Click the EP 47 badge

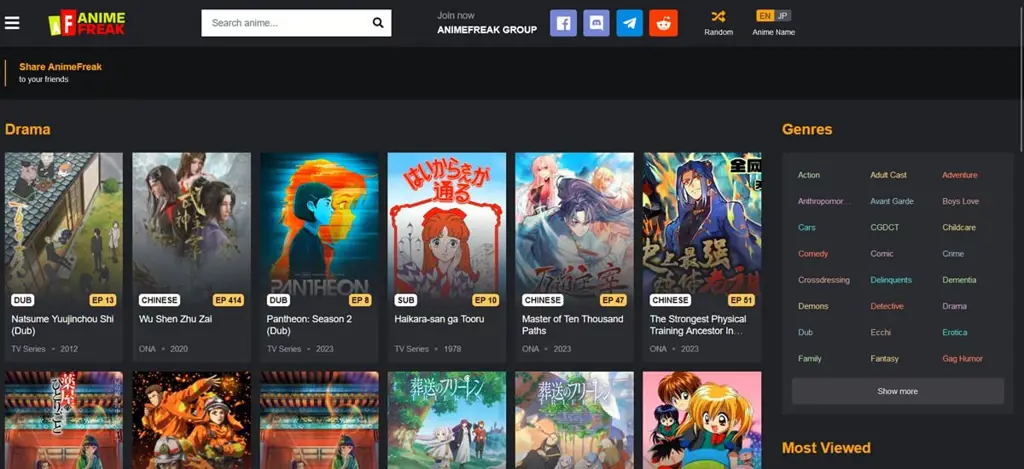613,300
